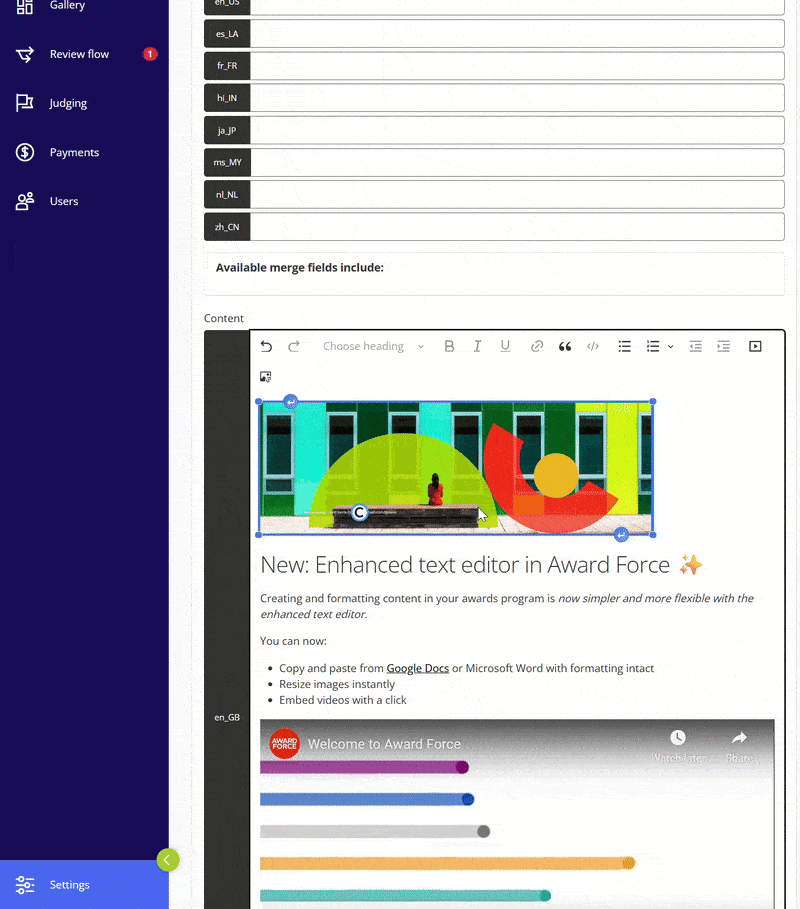Insert a link using the link icon
The height and width of the screenshot is (909, 800).
coord(537,347)
